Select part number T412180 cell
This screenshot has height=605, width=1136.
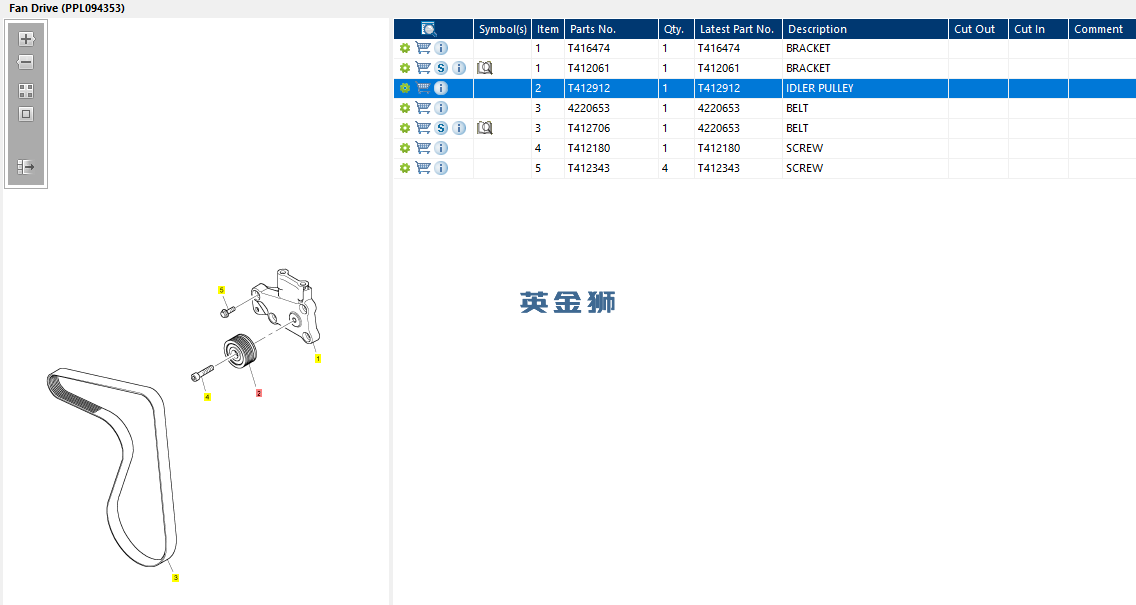click(x=611, y=148)
